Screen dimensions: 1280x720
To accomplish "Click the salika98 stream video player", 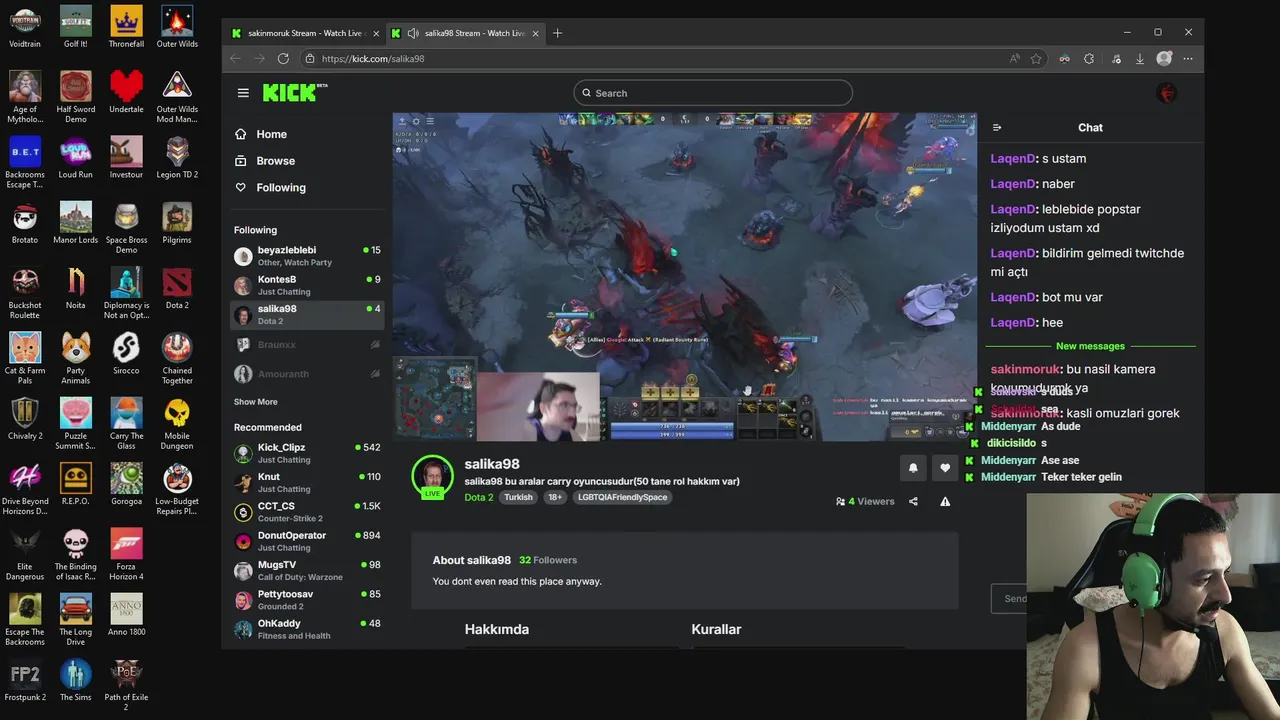I will (x=685, y=276).
